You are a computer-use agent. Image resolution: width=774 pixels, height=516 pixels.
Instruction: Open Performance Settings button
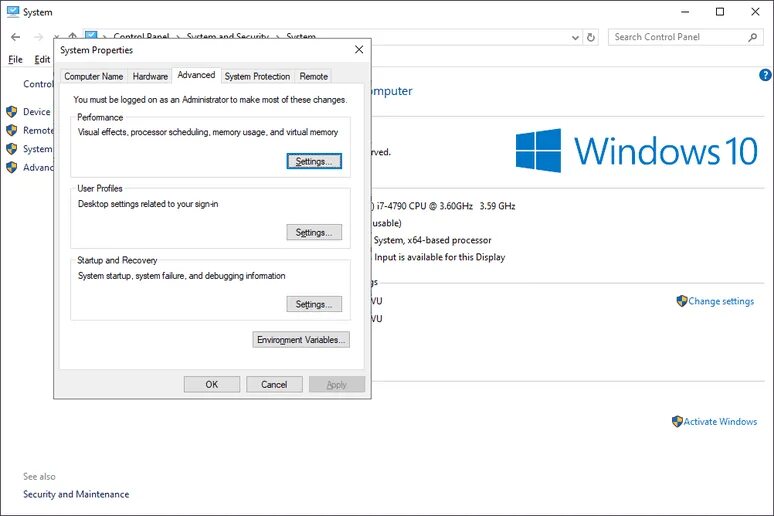(x=314, y=161)
